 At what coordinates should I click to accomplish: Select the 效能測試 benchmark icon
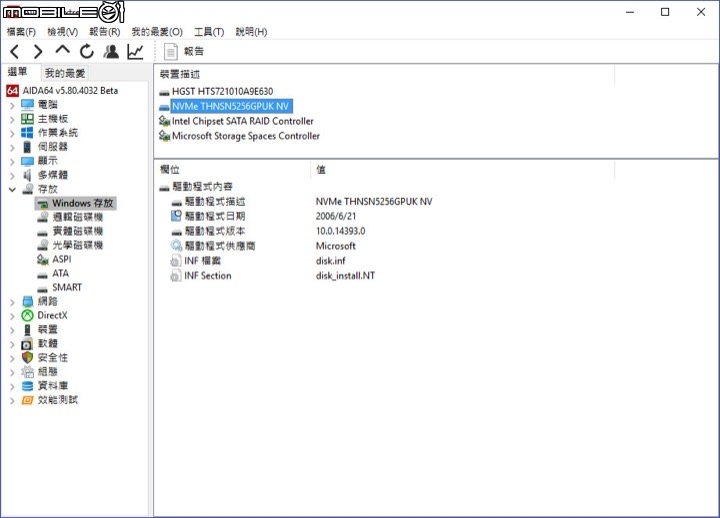(27, 400)
